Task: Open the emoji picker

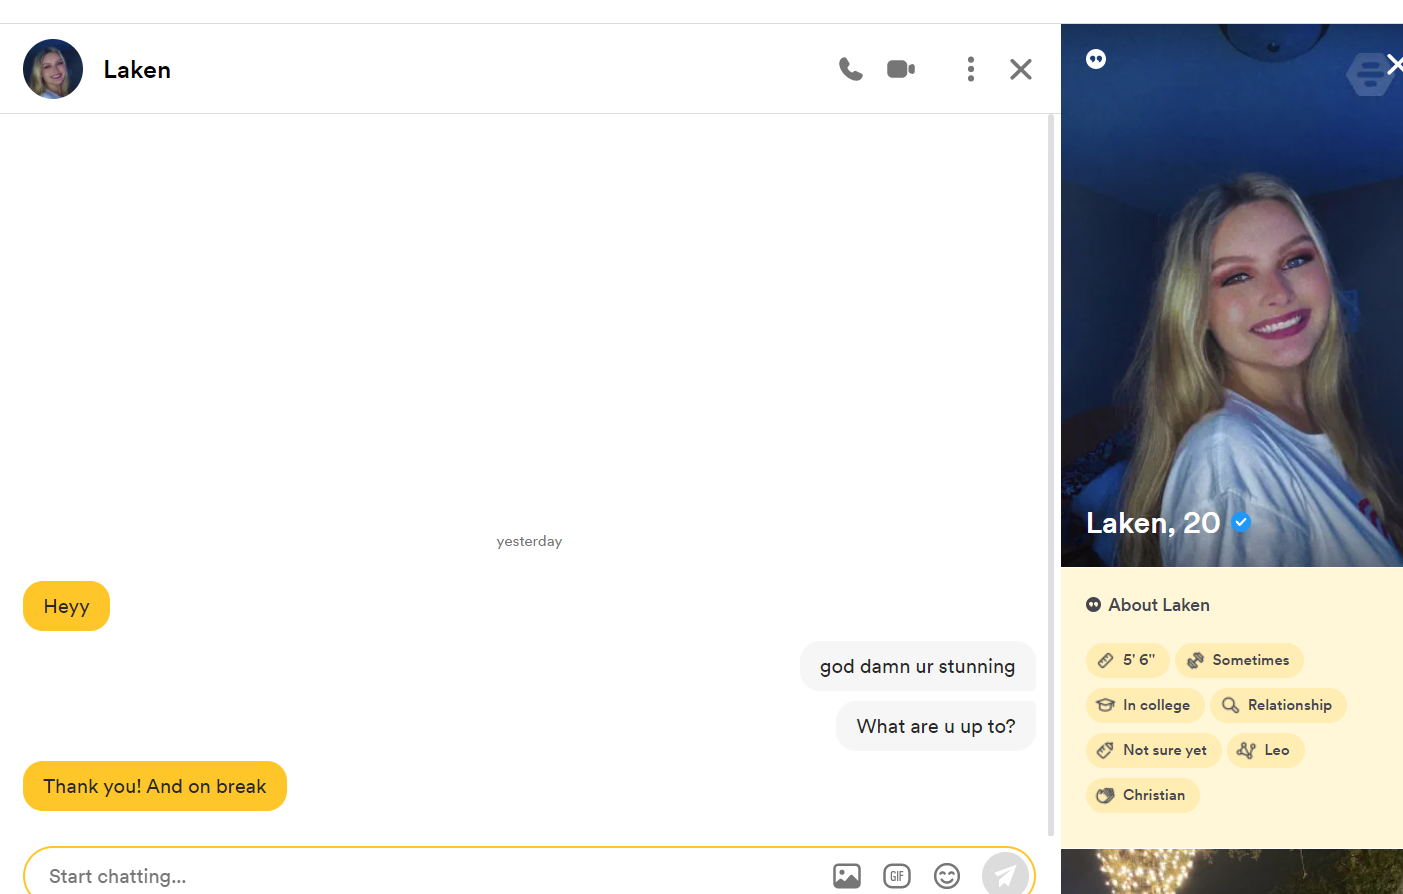Action: pyautogui.click(x=946, y=876)
